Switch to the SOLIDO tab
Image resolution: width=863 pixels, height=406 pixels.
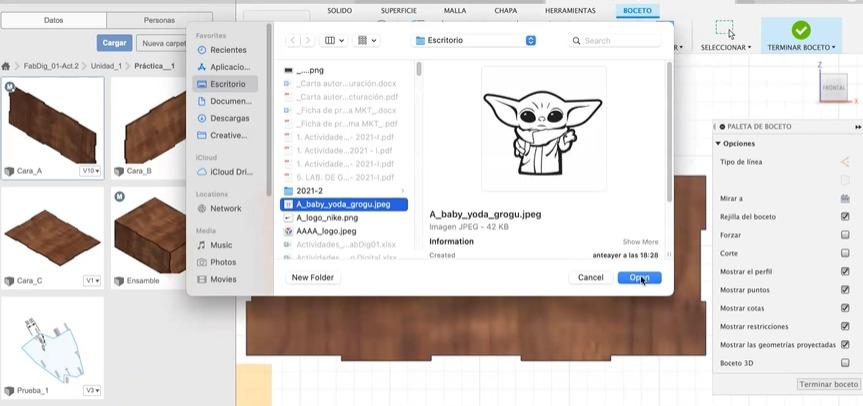pyautogui.click(x=339, y=10)
